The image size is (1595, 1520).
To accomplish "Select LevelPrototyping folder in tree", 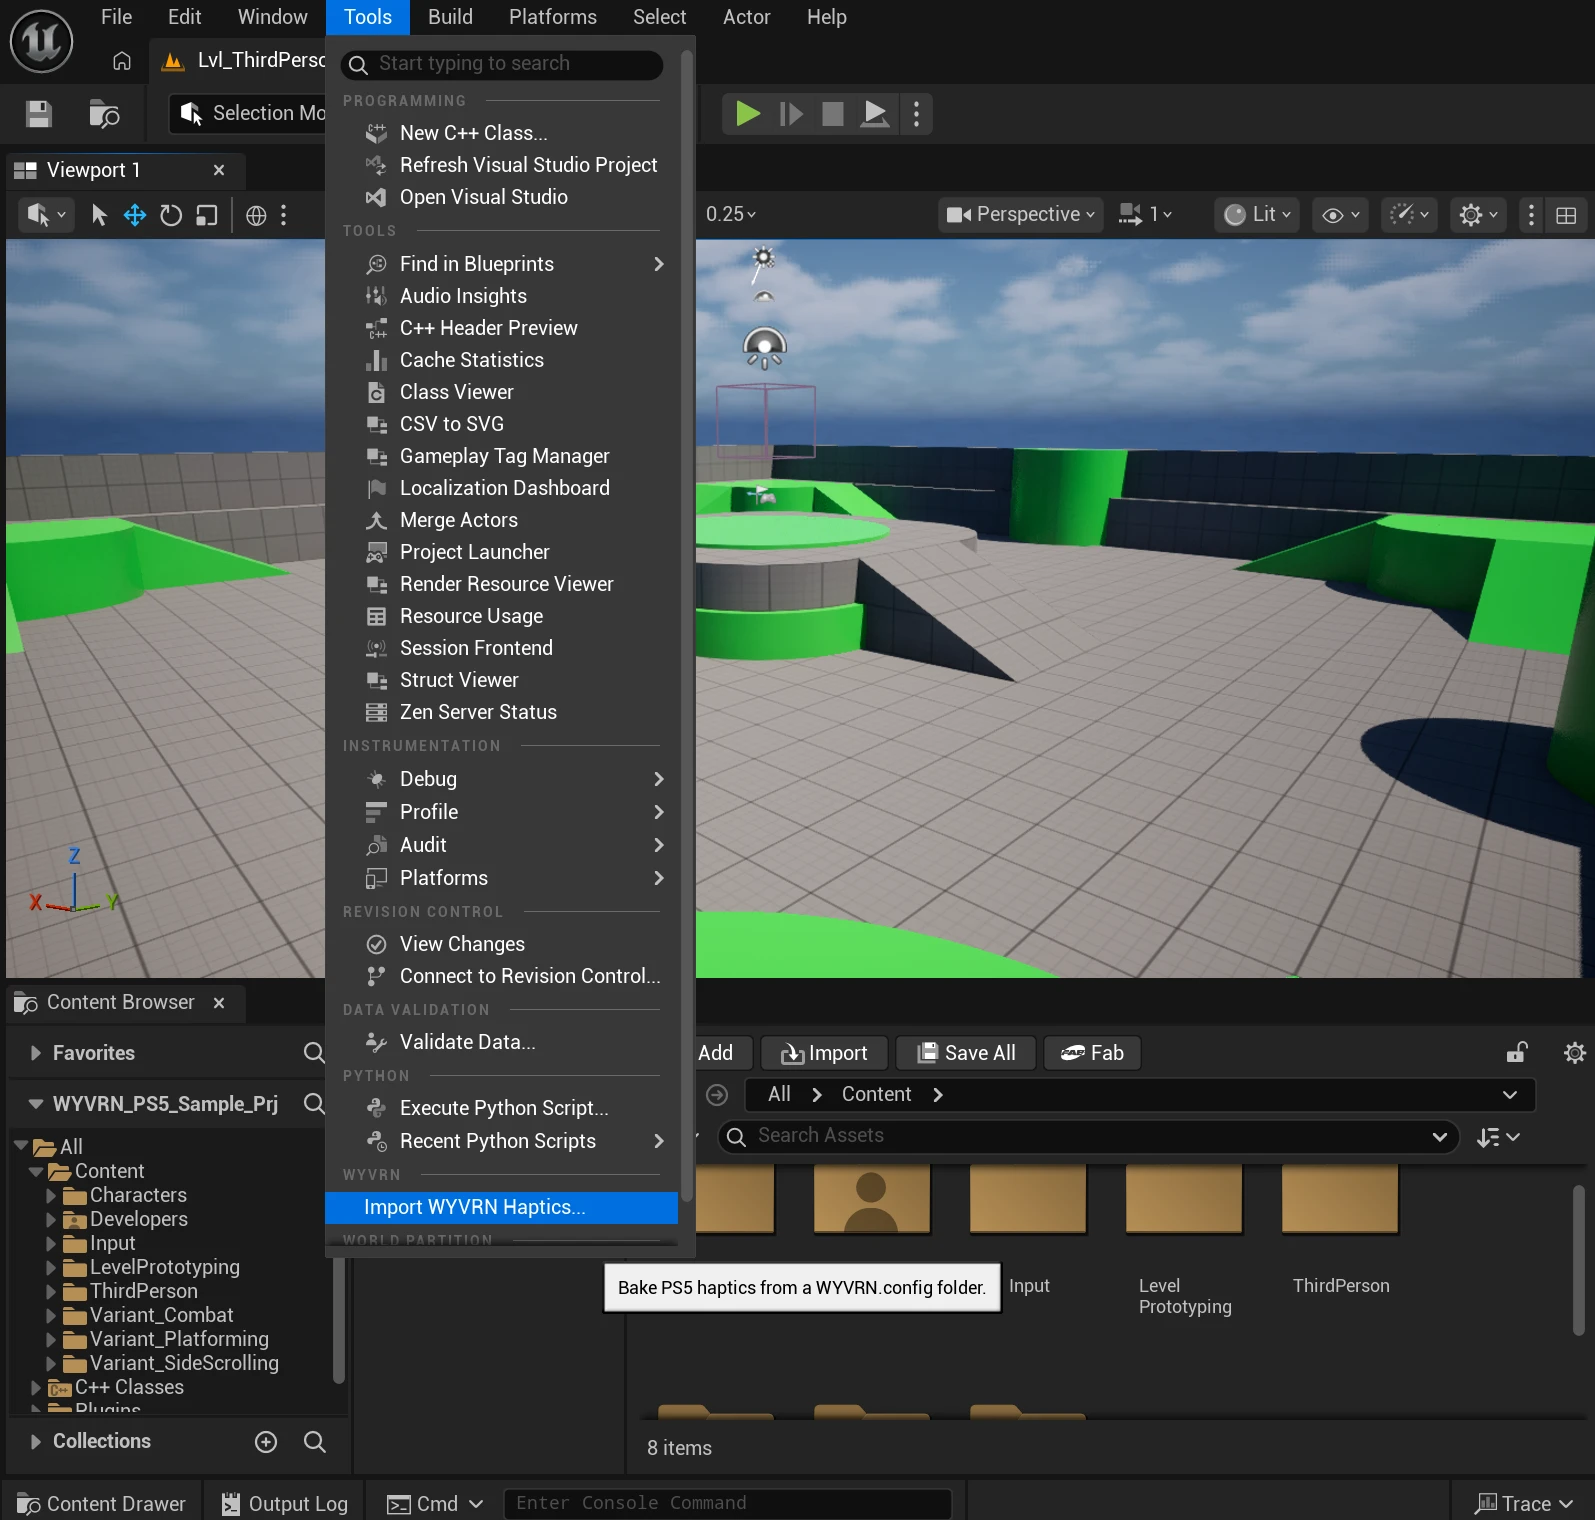I will 164,1268.
